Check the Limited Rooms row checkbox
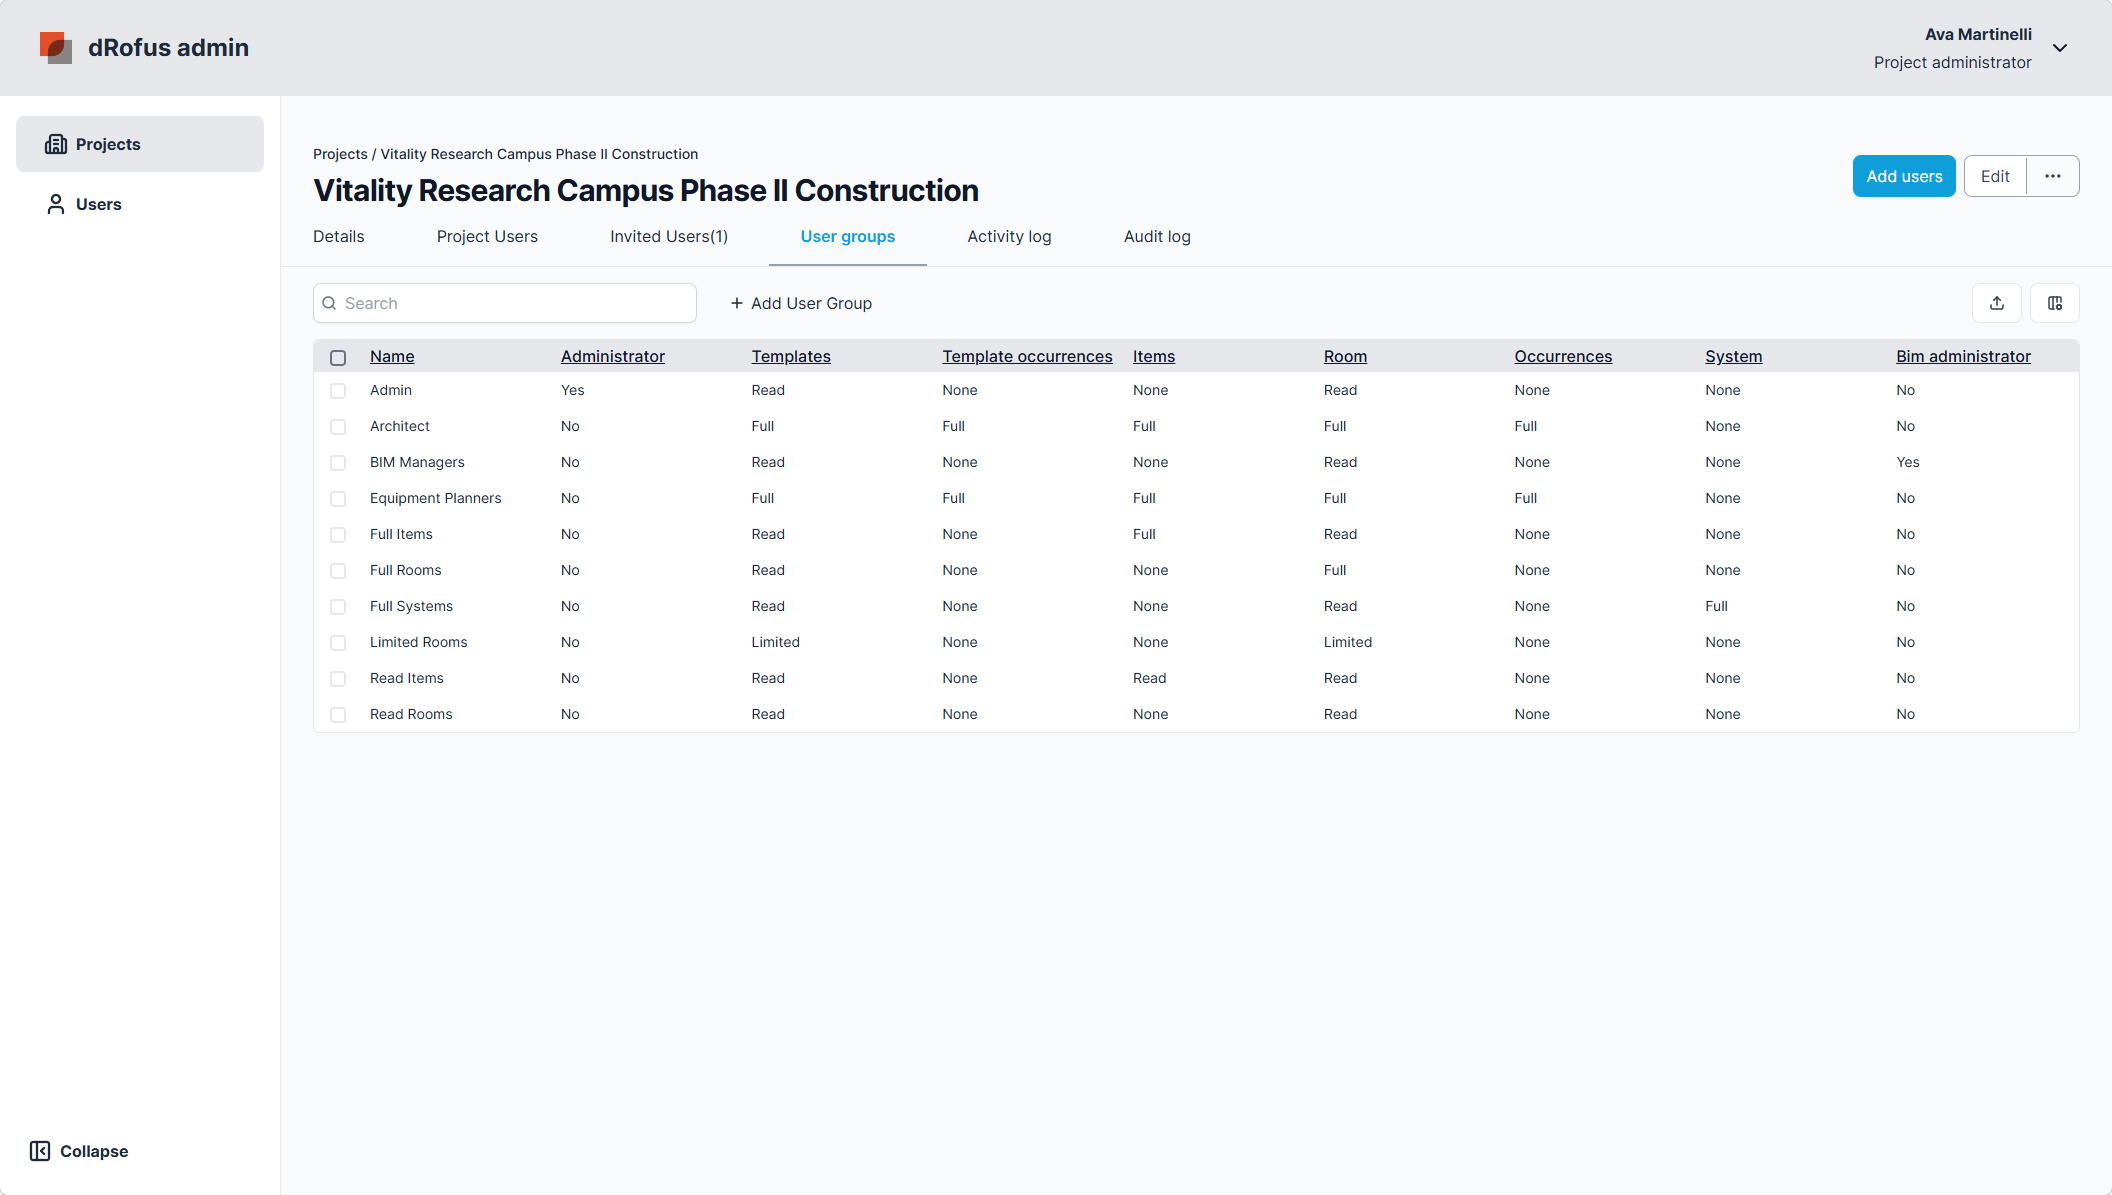This screenshot has height=1195, width=2112. (338, 643)
